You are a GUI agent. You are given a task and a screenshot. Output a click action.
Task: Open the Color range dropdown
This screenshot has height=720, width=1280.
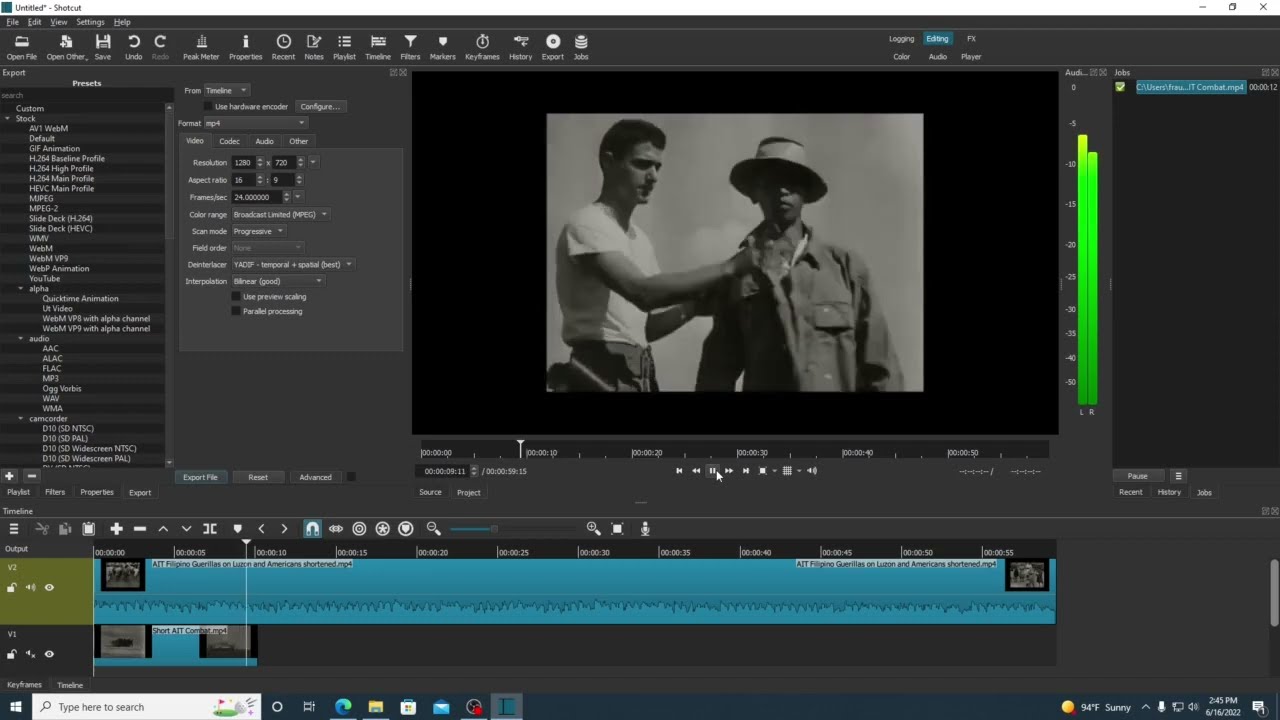coord(280,214)
